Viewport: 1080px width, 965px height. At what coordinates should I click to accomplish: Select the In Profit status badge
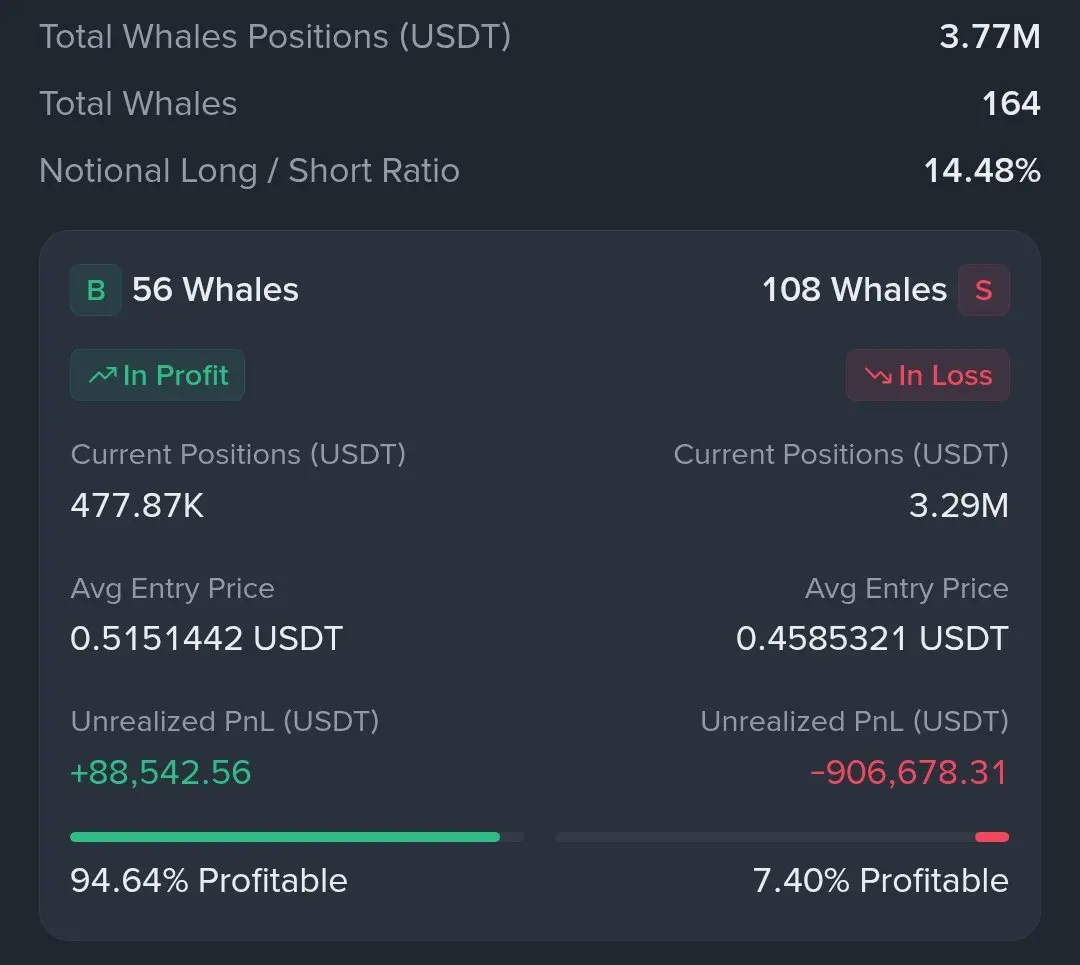[x=158, y=375]
